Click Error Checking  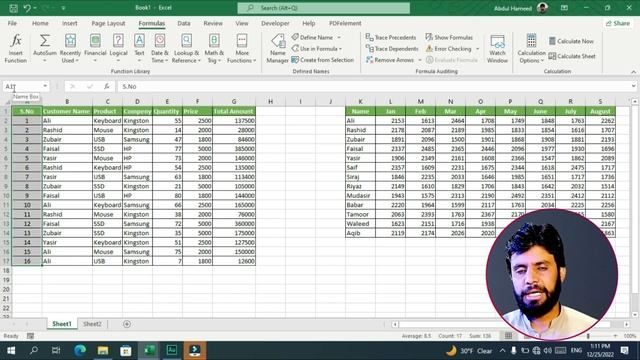point(448,49)
